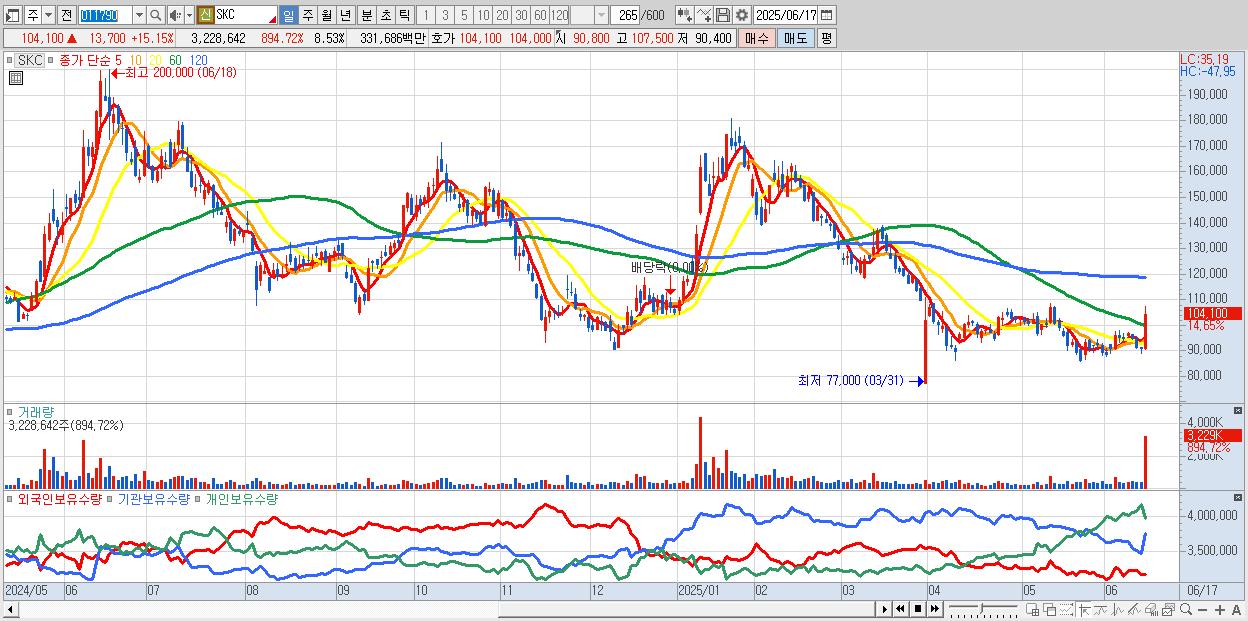The height and width of the screenshot is (621, 1248).
Task: Stop chart replay with stop button
Action: tap(918, 609)
